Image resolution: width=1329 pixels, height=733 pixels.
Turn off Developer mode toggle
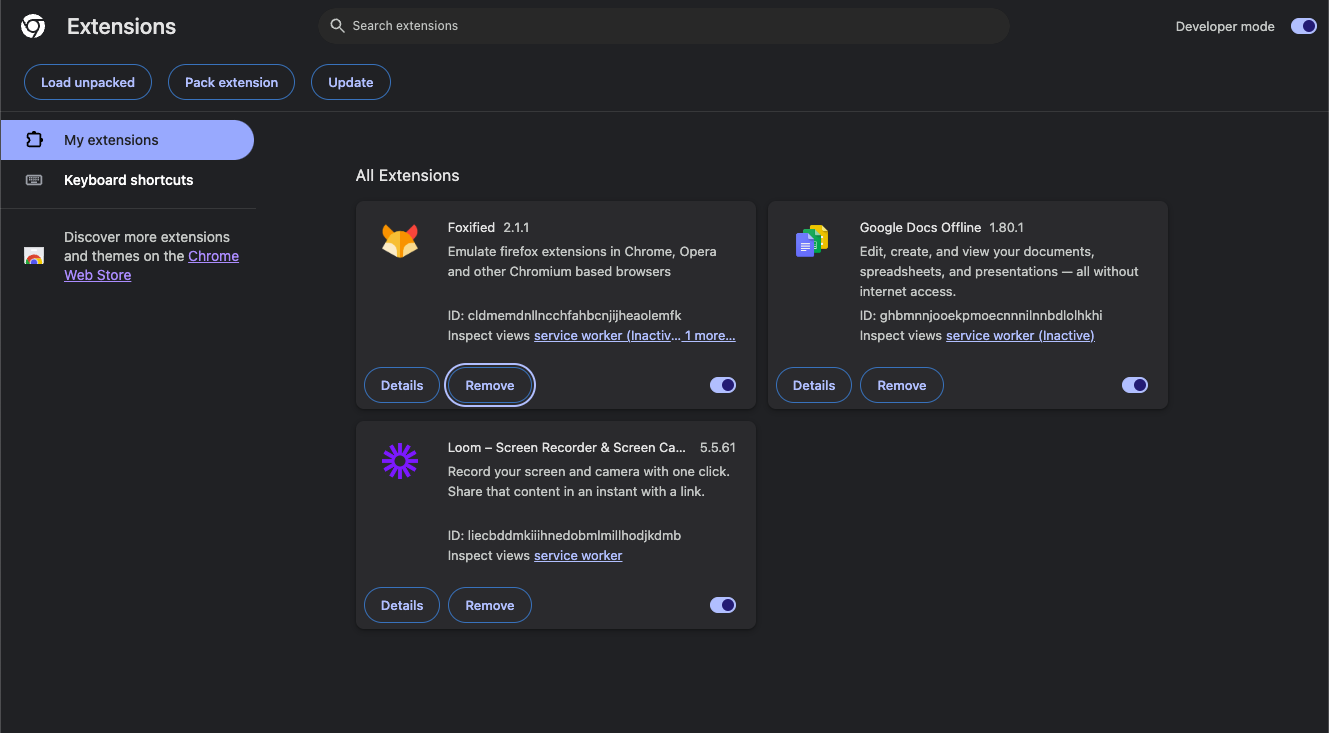pyautogui.click(x=1304, y=26)
